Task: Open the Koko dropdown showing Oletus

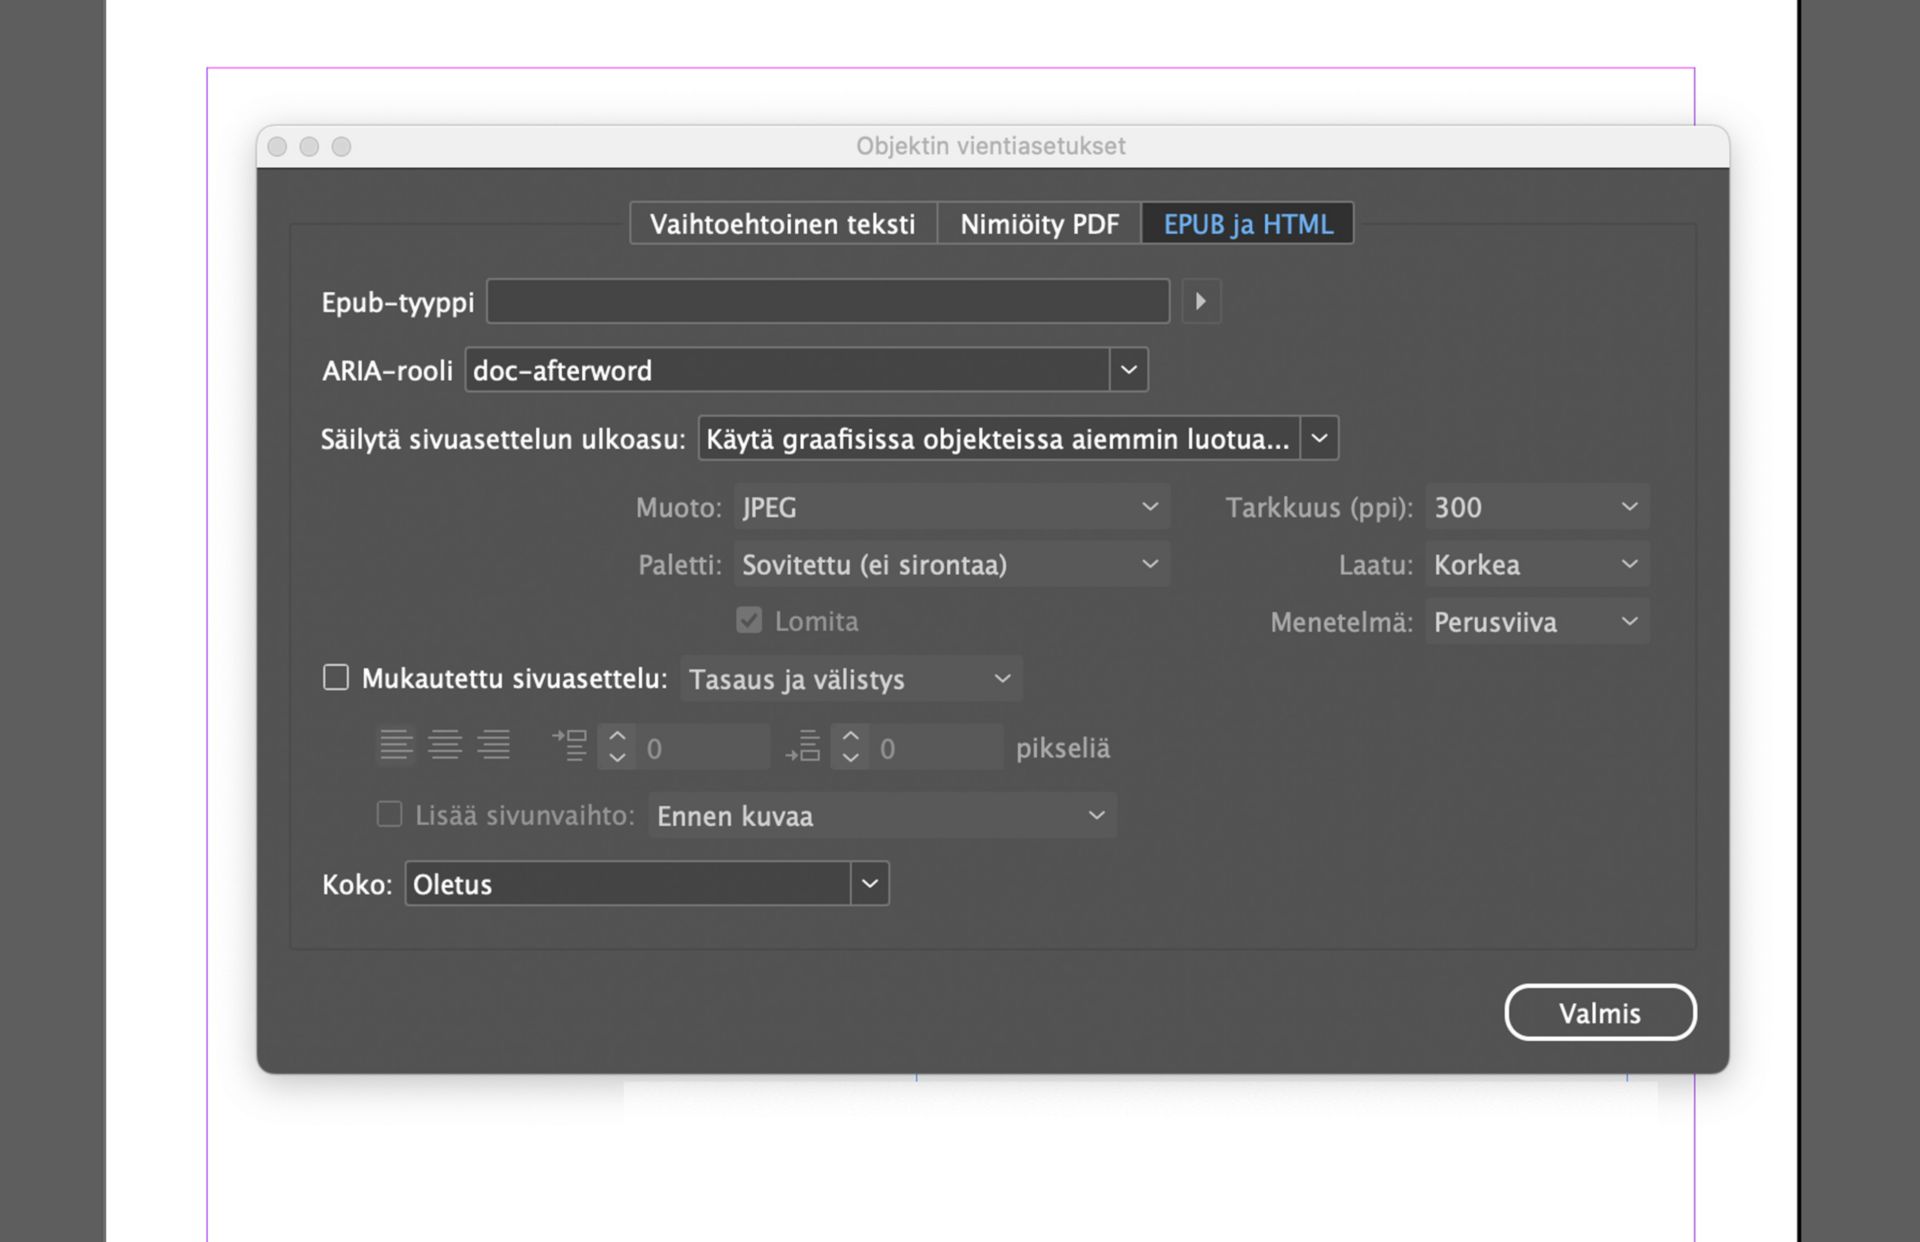Action: (869, 884)
